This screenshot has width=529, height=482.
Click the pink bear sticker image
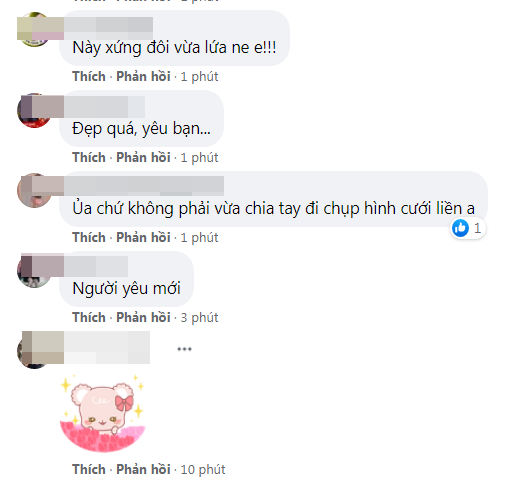pyautogui.click(x=103, y=413)
